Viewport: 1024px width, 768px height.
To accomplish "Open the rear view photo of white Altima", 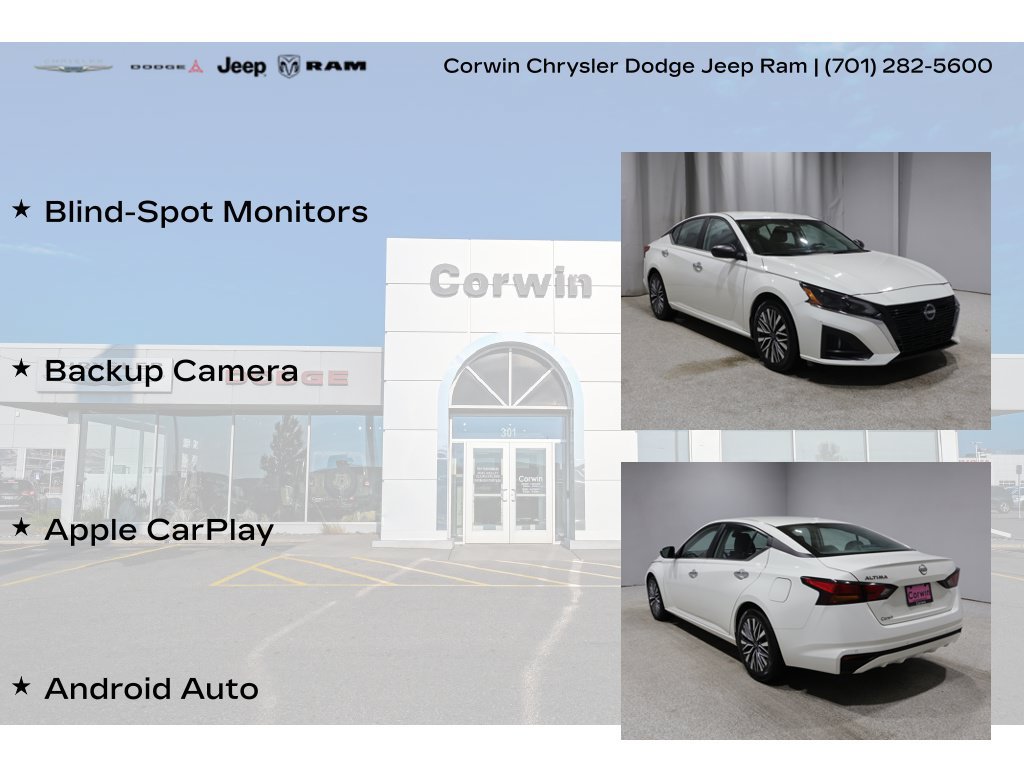I will tap(805, 601).
